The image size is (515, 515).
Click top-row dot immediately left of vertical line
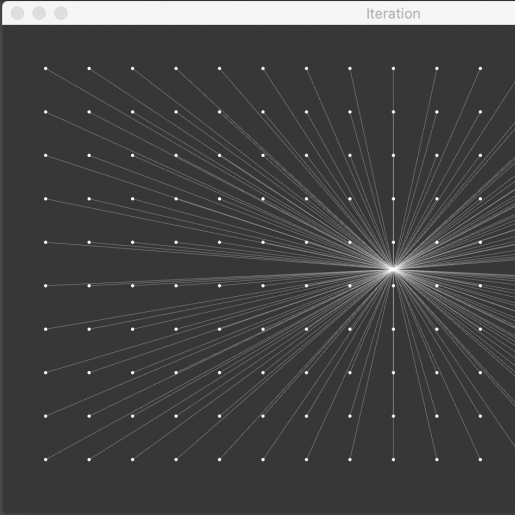pyautogui.click(x=350, y=69)
